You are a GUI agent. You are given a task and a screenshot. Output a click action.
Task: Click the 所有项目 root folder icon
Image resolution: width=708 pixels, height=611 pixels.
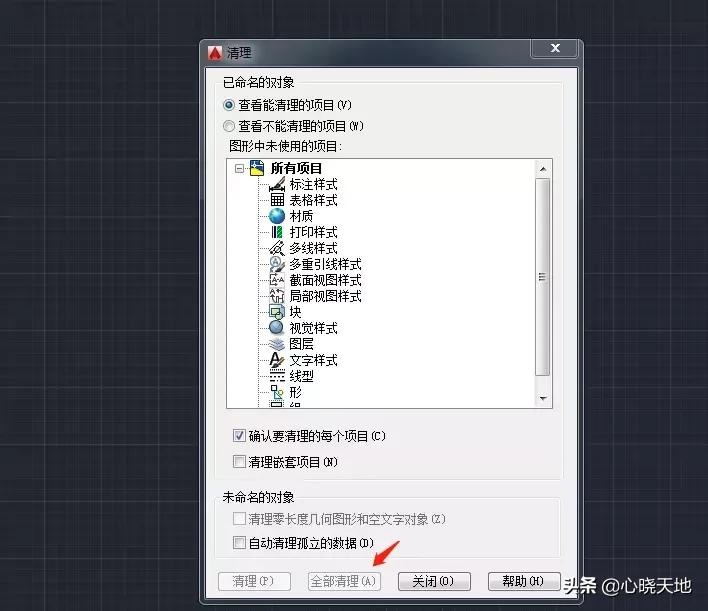click(257, 168)
